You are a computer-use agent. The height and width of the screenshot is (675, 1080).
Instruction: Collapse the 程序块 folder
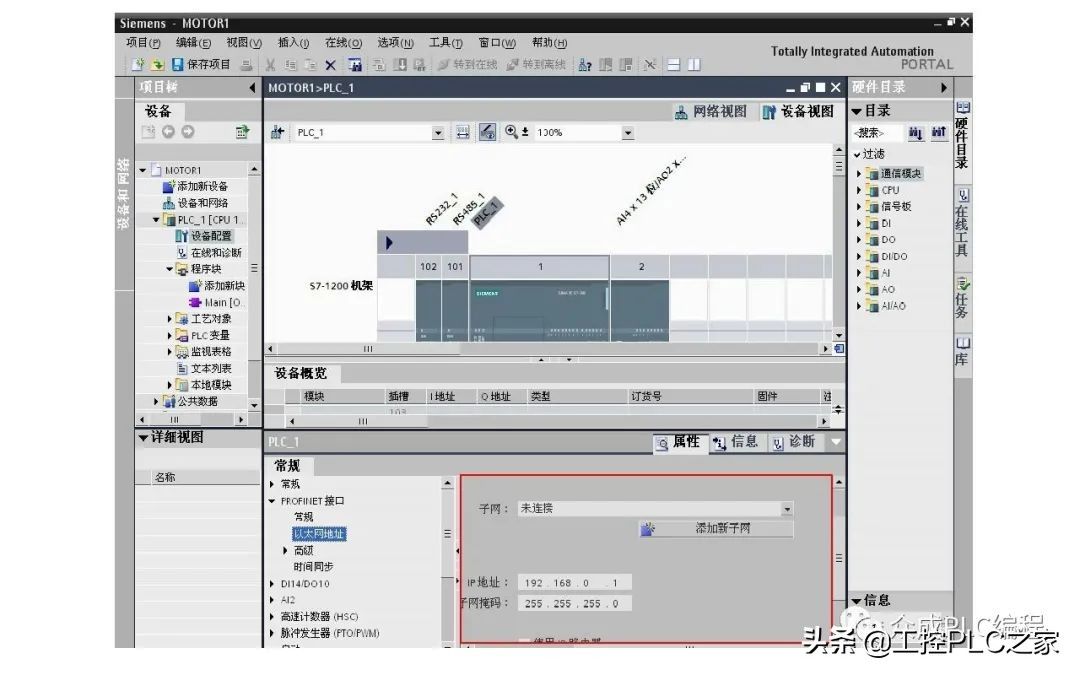[x=169, y=269]
